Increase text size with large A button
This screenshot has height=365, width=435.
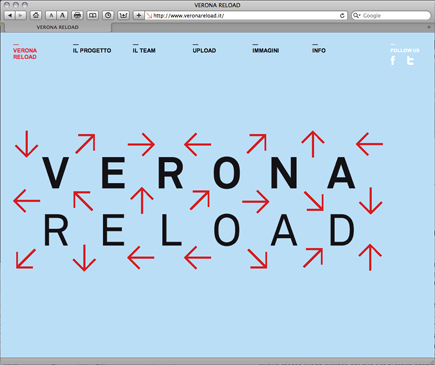tap(62, 15)
